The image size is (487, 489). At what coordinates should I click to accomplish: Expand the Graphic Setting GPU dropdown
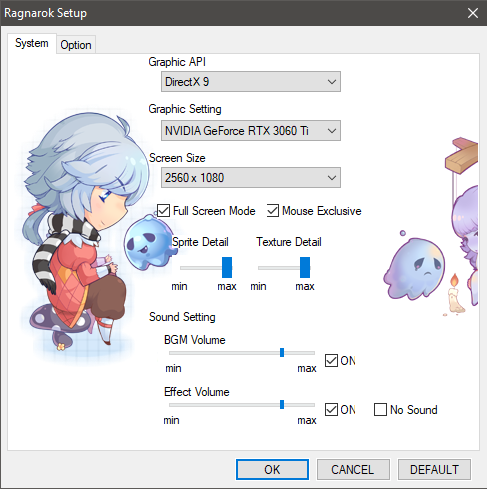251,130
